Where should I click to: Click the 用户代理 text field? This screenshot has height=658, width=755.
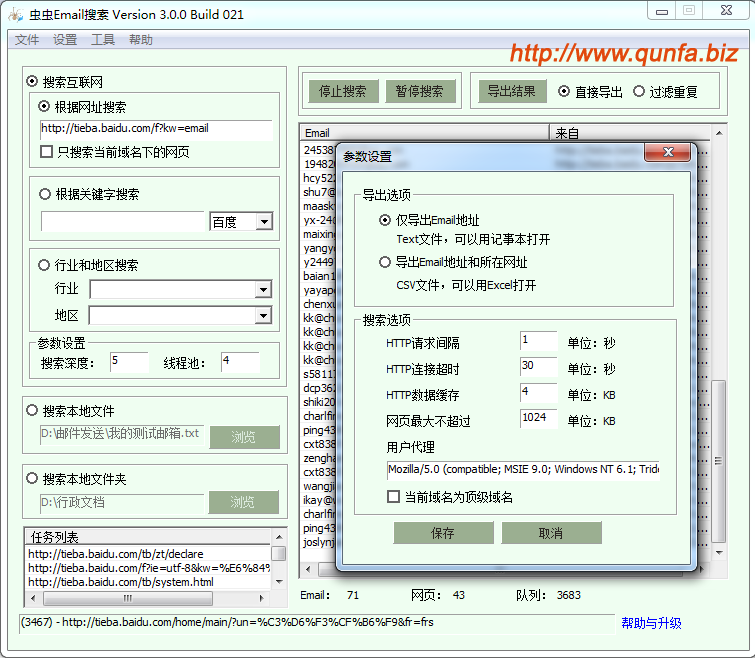point(523,470)
